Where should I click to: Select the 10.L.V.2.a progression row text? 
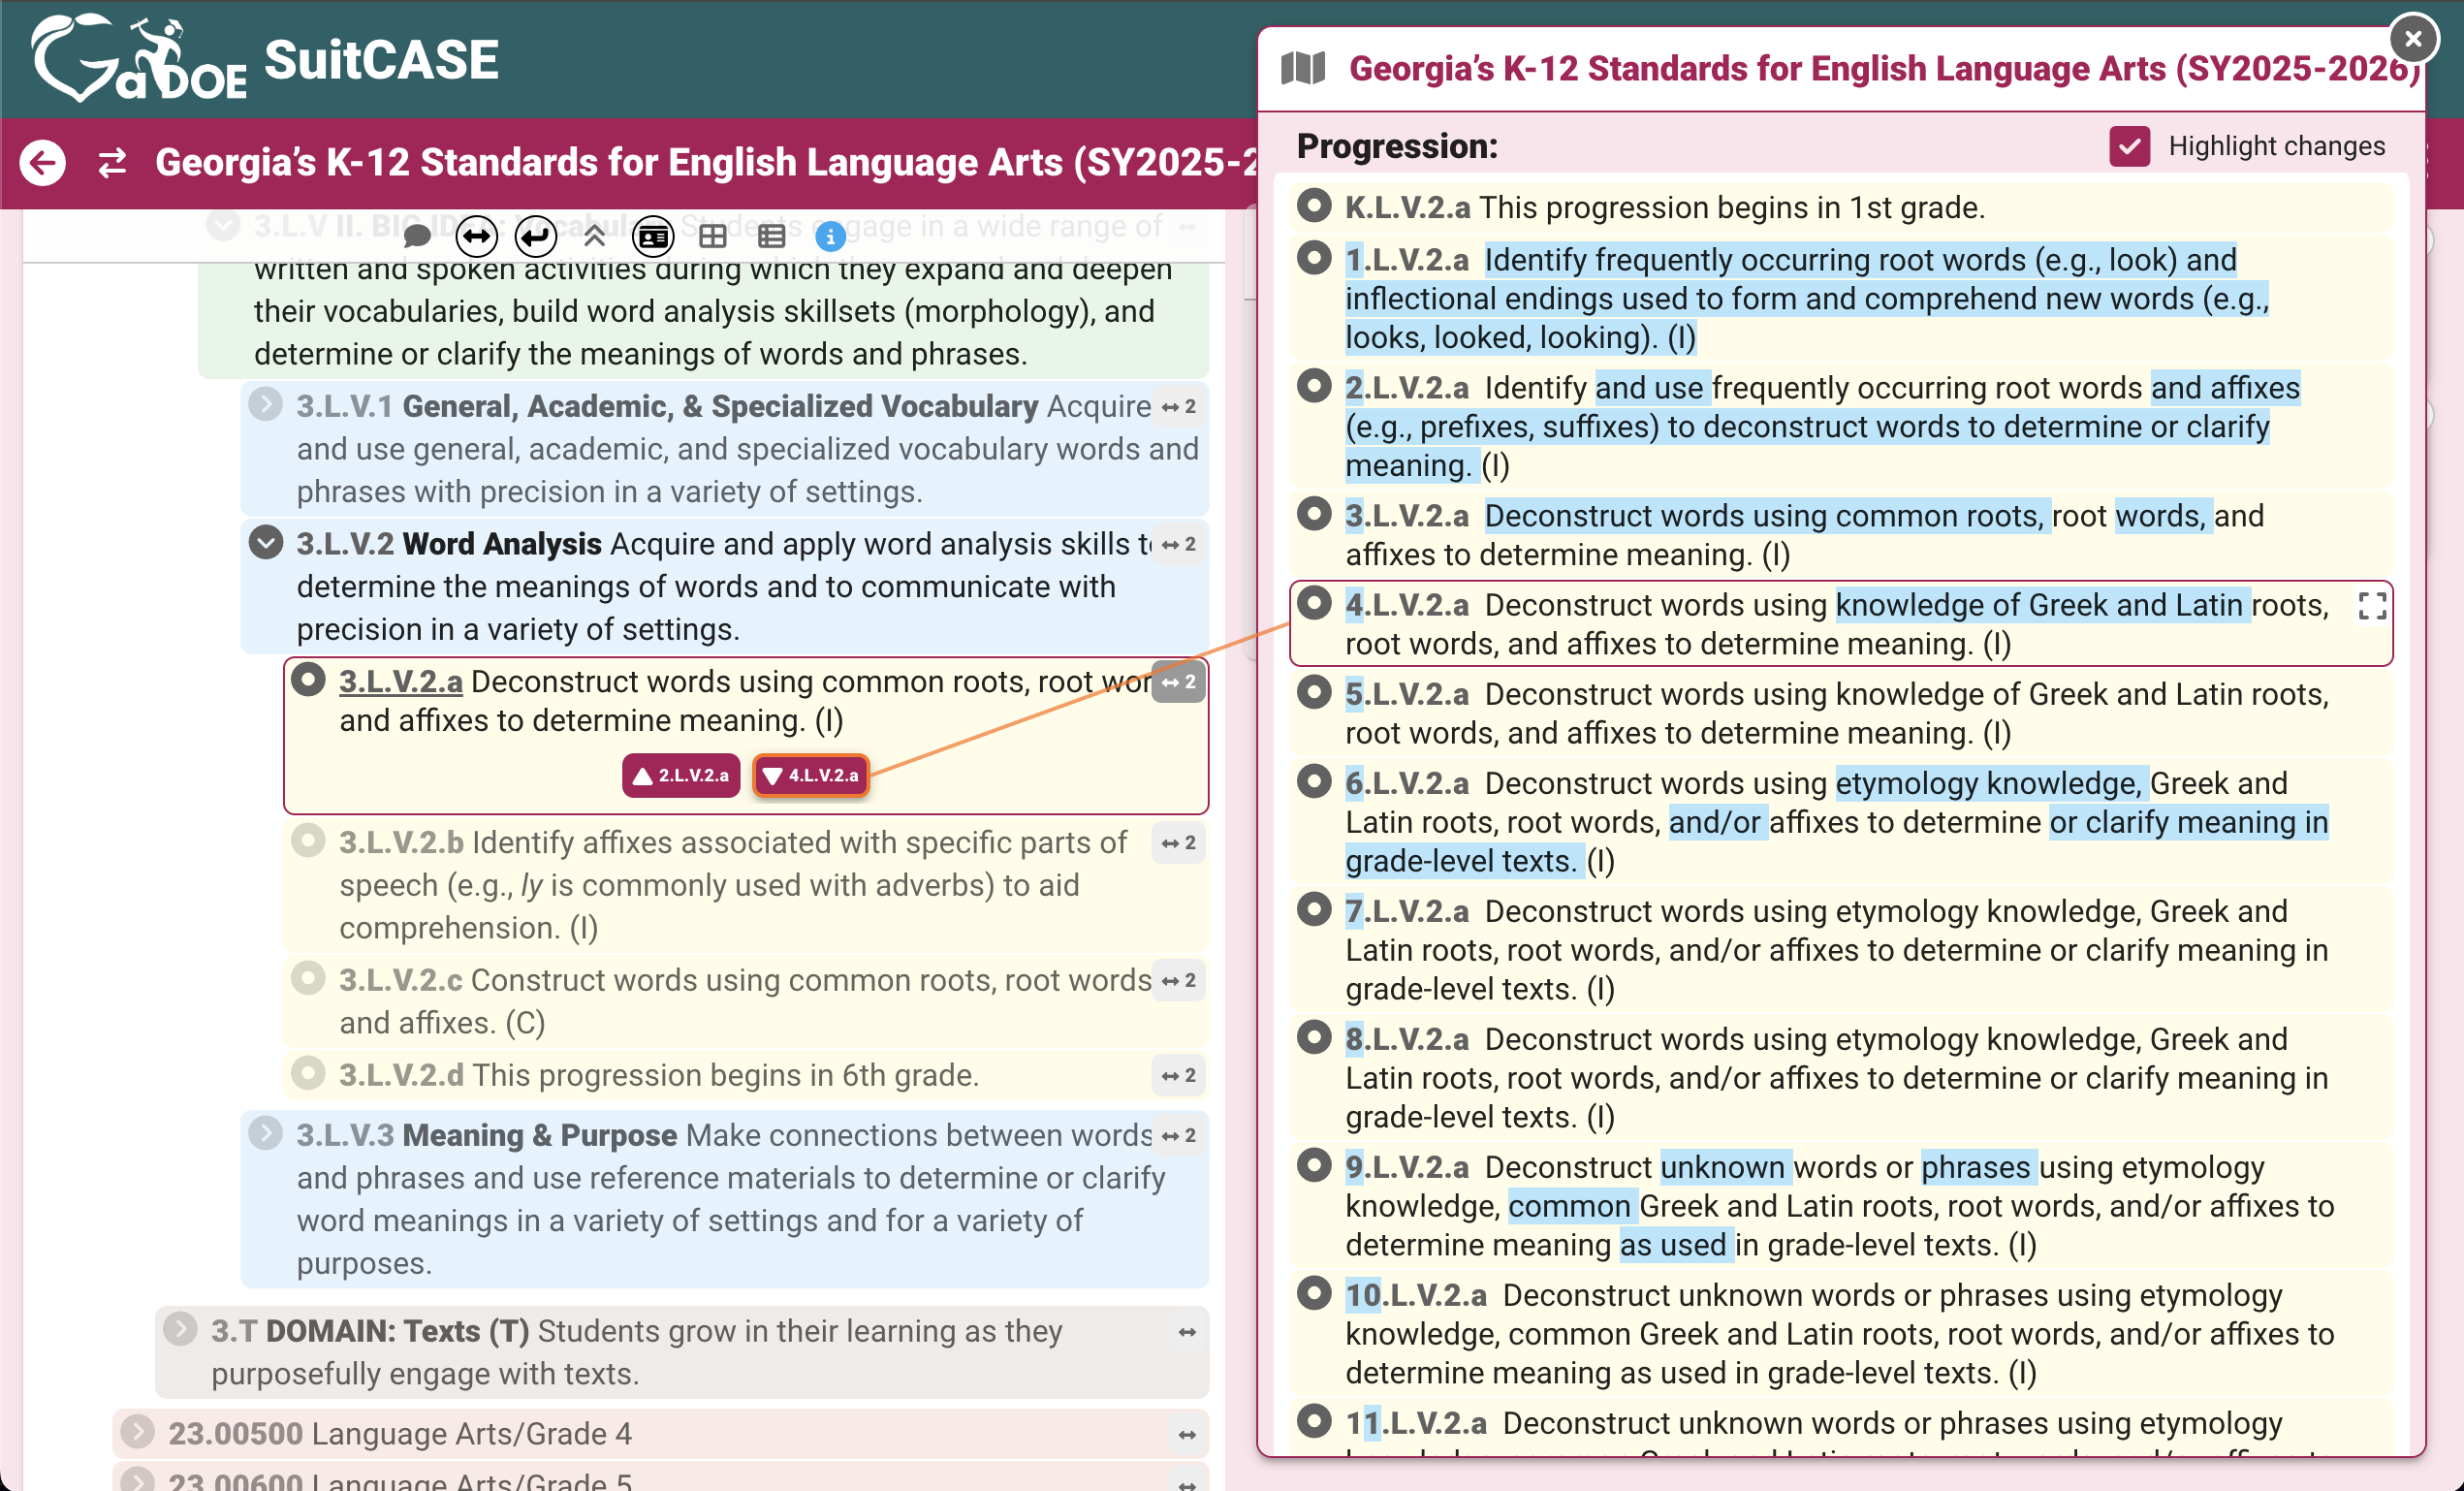[1840, 1334]
